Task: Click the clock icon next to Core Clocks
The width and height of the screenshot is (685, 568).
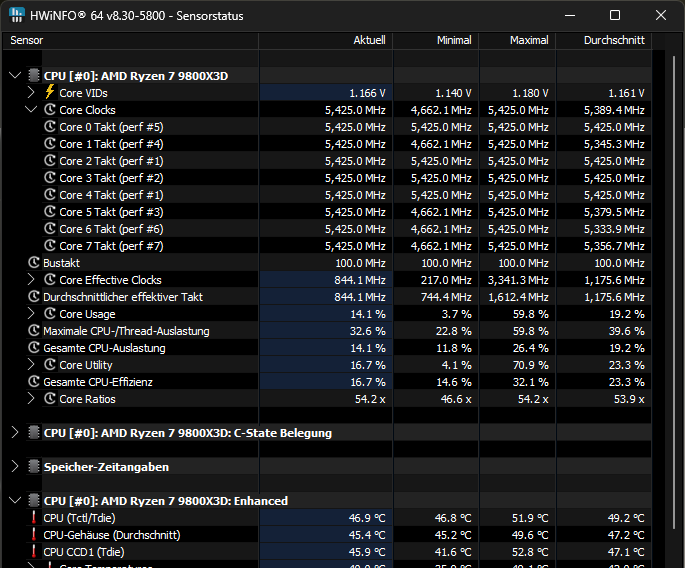Action: pyautogui.click(x=50, y=110)
